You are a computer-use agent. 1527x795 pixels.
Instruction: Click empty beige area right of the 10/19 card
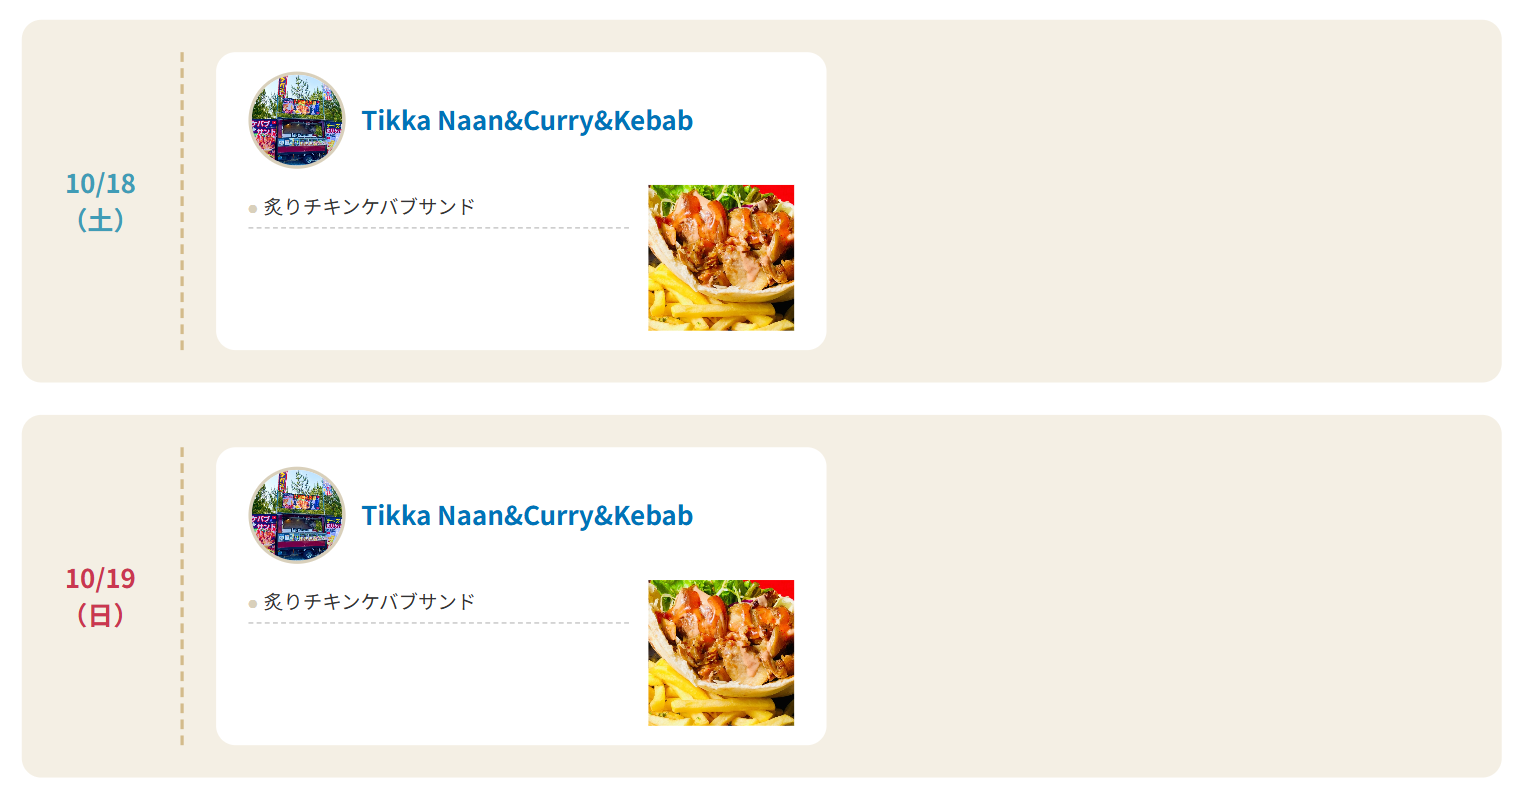(x=1160, y=596)
